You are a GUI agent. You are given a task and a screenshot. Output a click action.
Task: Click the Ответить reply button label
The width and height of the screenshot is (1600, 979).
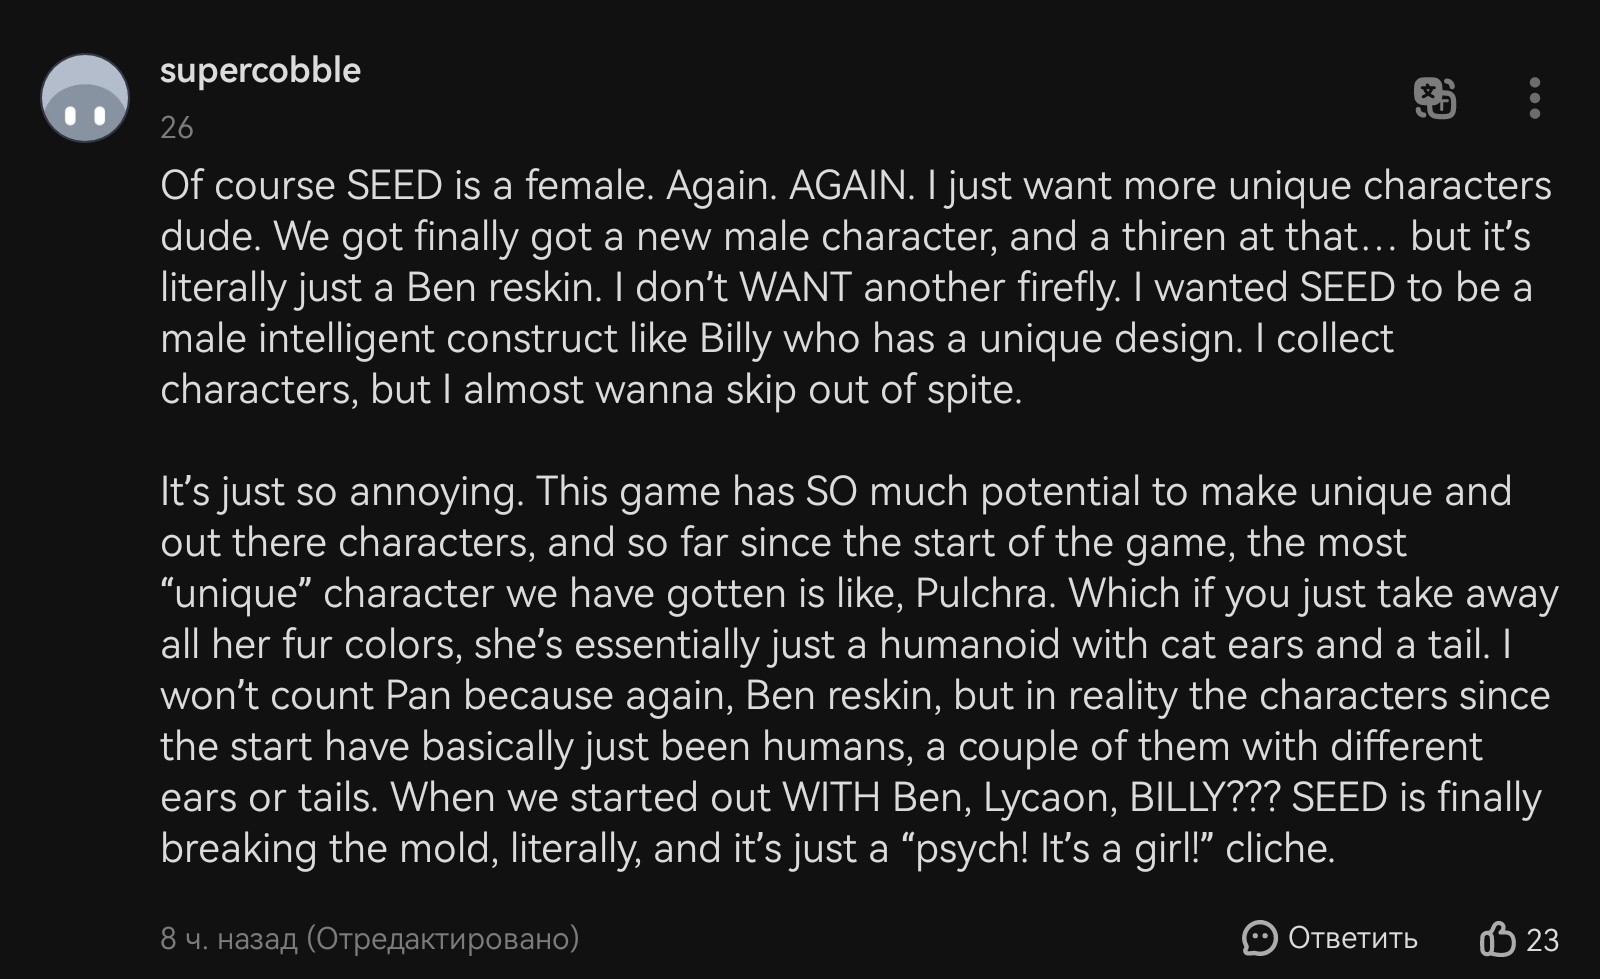point(1352,938)
